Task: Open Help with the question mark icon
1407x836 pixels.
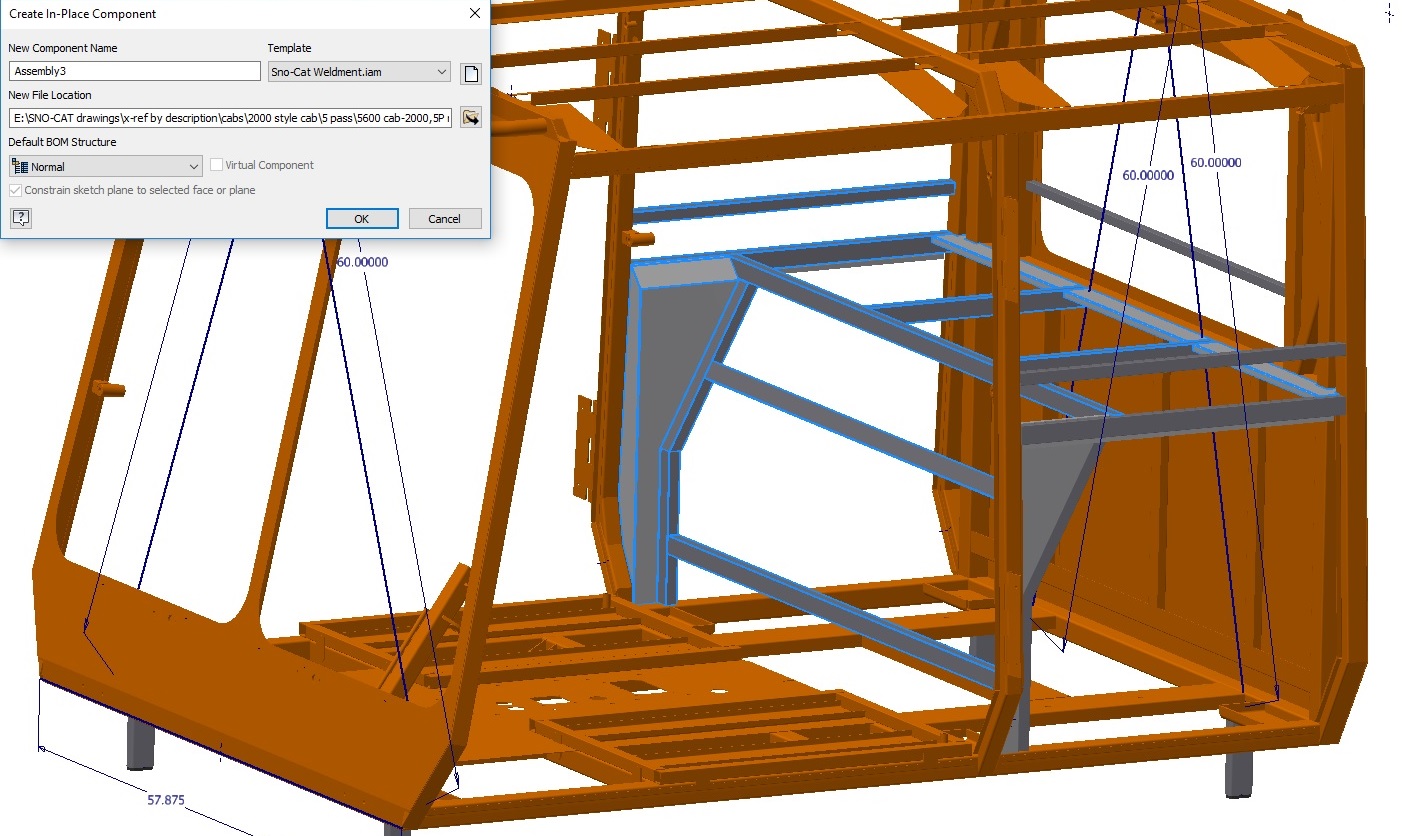Action: [x=20, y=216]
